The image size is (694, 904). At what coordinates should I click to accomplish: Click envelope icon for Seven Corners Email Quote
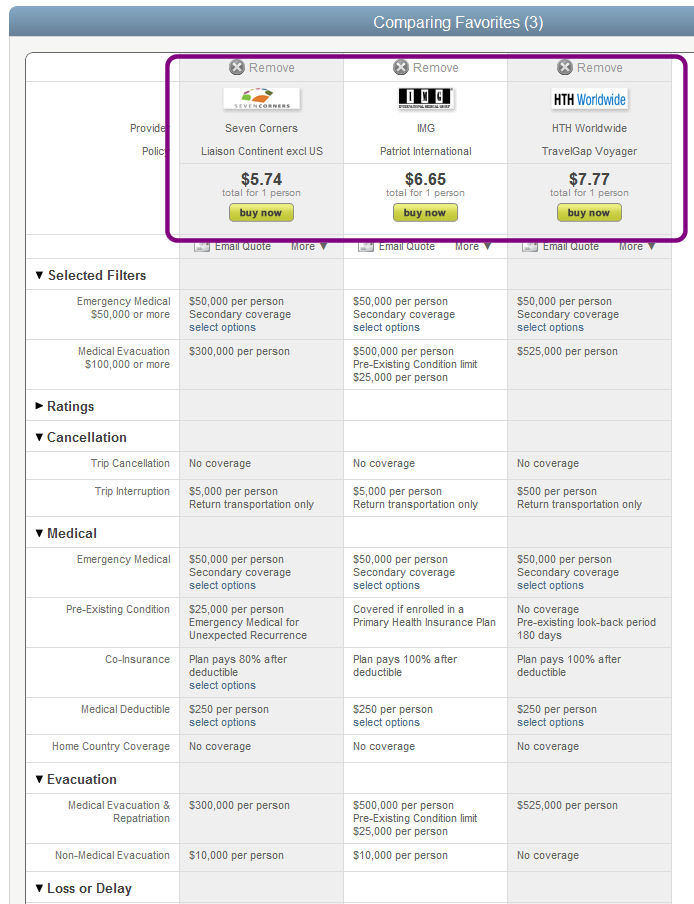tap(202, 247)
